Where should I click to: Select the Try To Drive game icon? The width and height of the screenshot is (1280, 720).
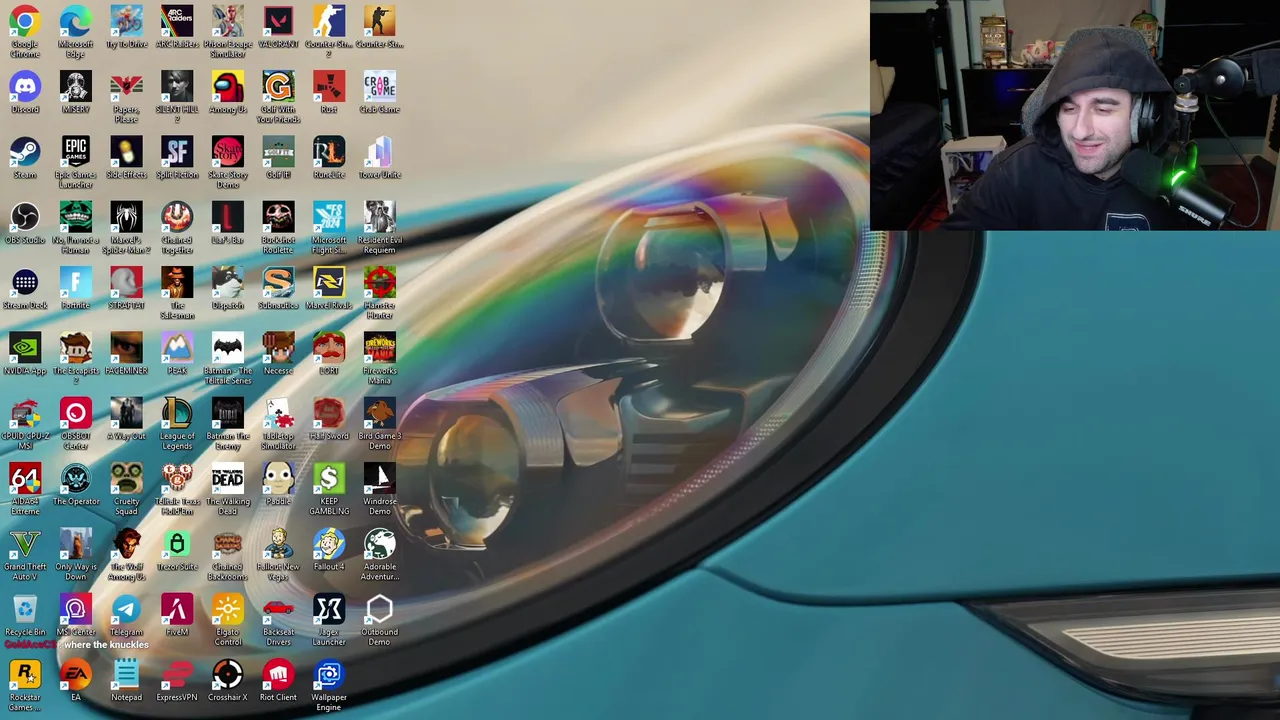(x=126, y=22)
